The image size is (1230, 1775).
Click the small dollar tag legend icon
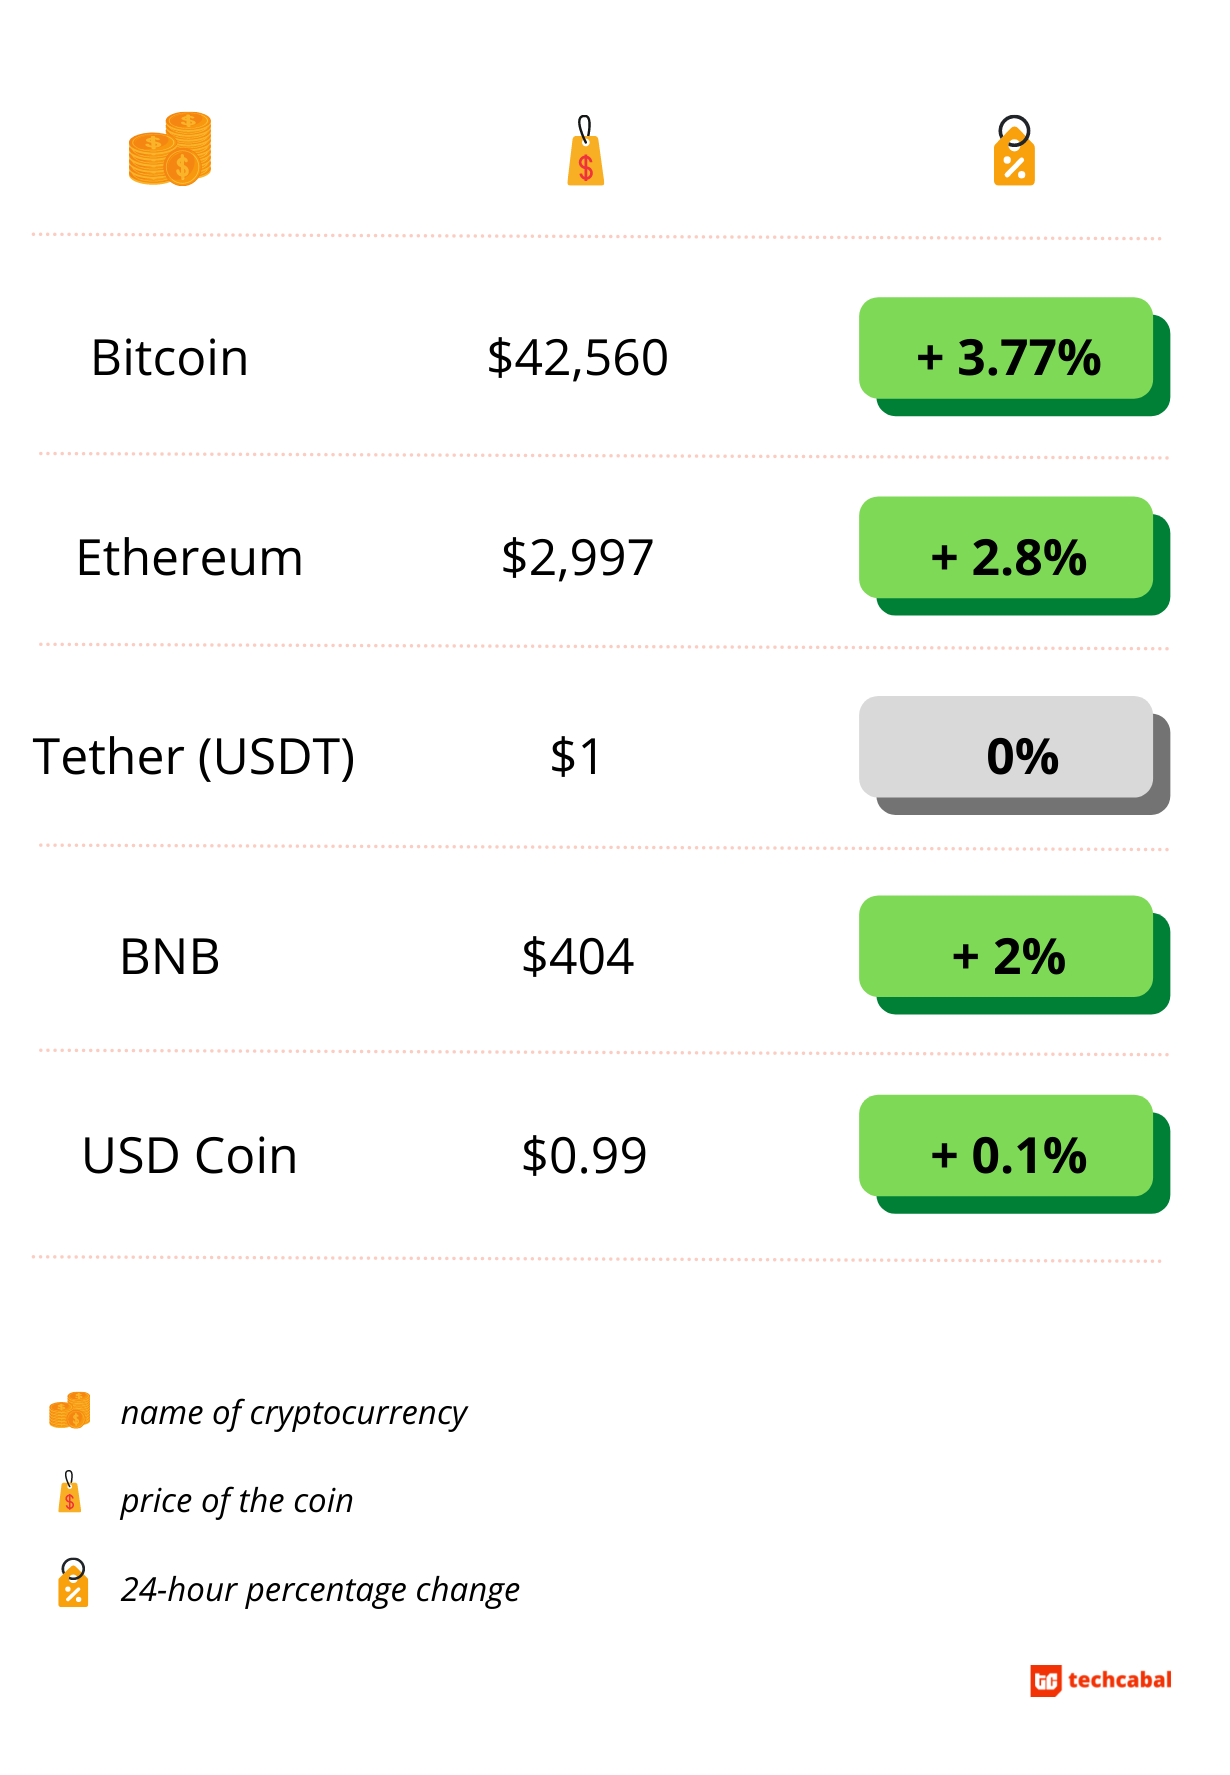click(x=69, y=1492)
